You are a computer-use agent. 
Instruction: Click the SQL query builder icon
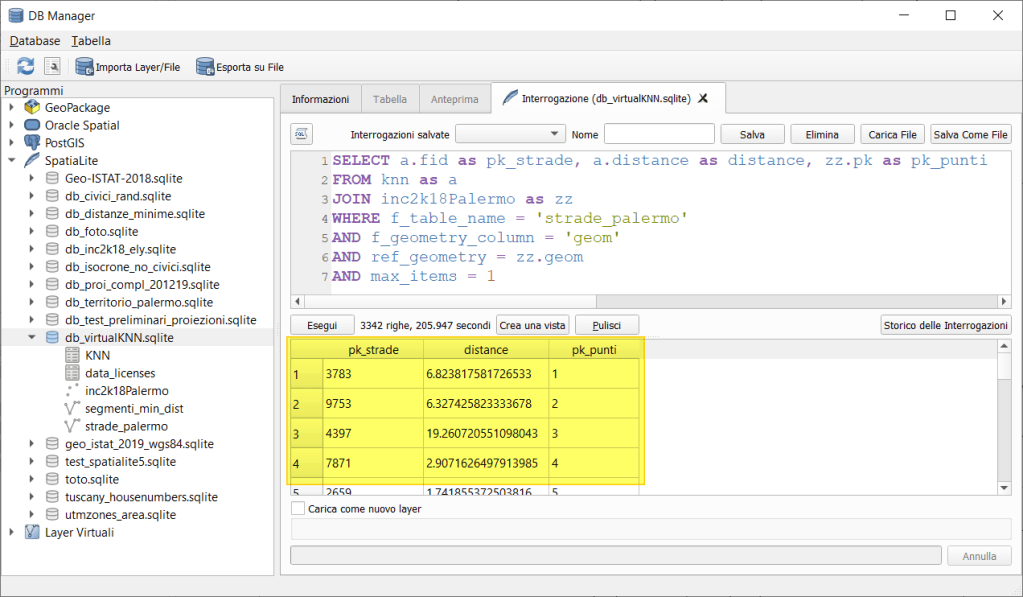click(x=302, y=134)
